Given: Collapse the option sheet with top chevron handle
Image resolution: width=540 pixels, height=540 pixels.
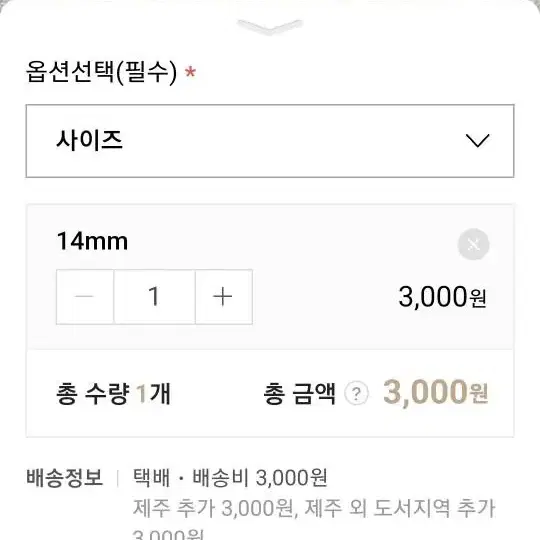Looking at the screenshot, I should (270, 27).
